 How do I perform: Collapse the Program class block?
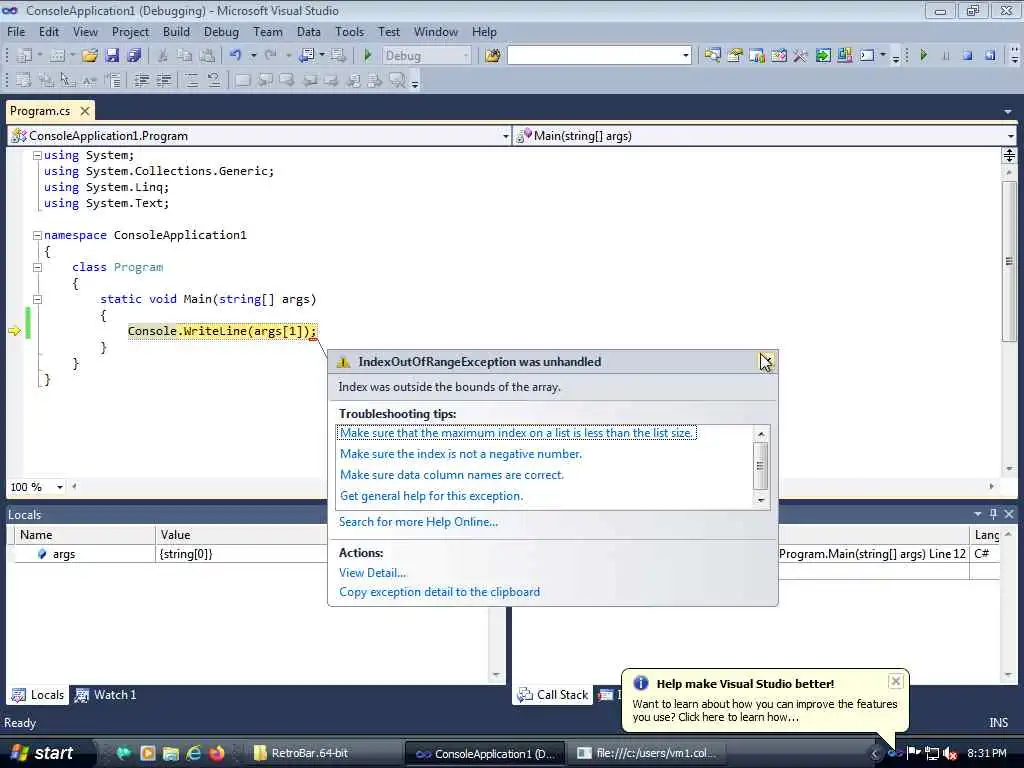[37, 267]
